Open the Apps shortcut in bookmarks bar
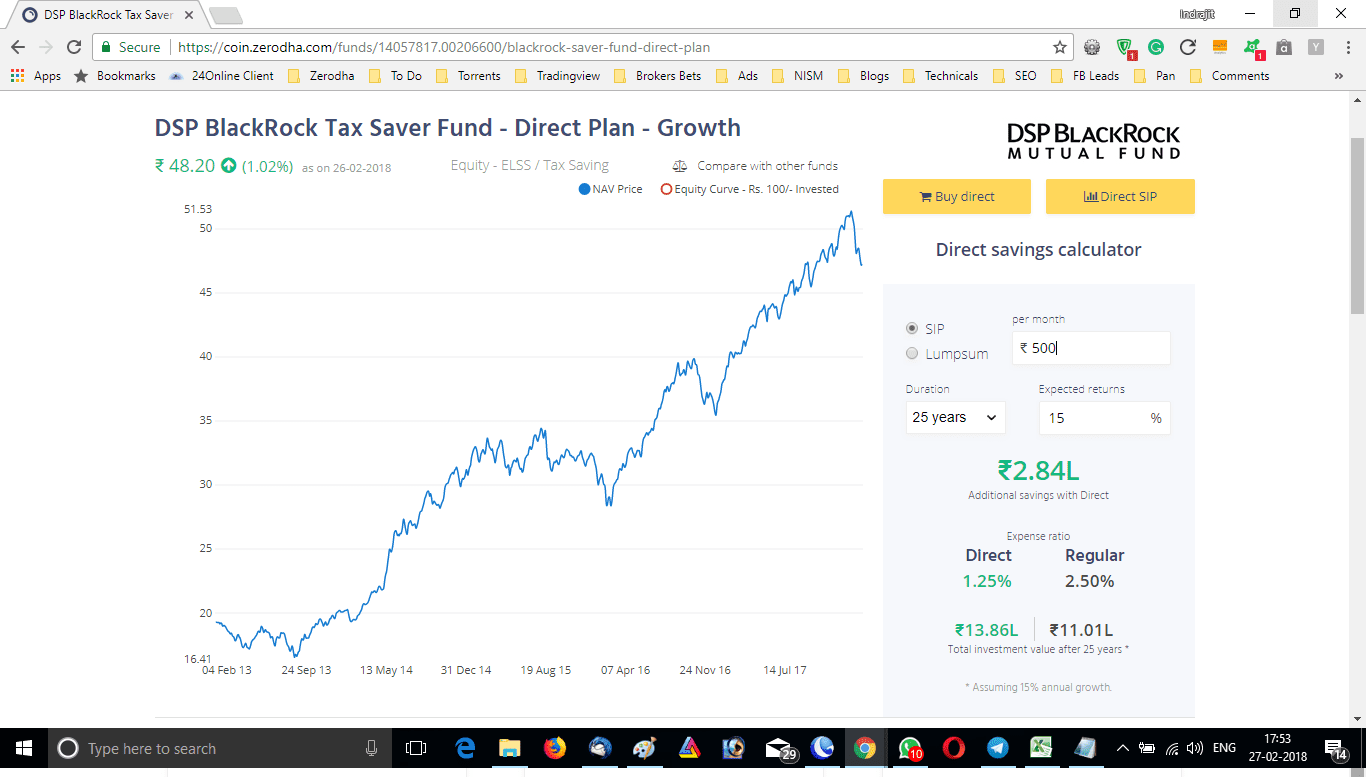1366x777 pixels. tap(36, 75)
